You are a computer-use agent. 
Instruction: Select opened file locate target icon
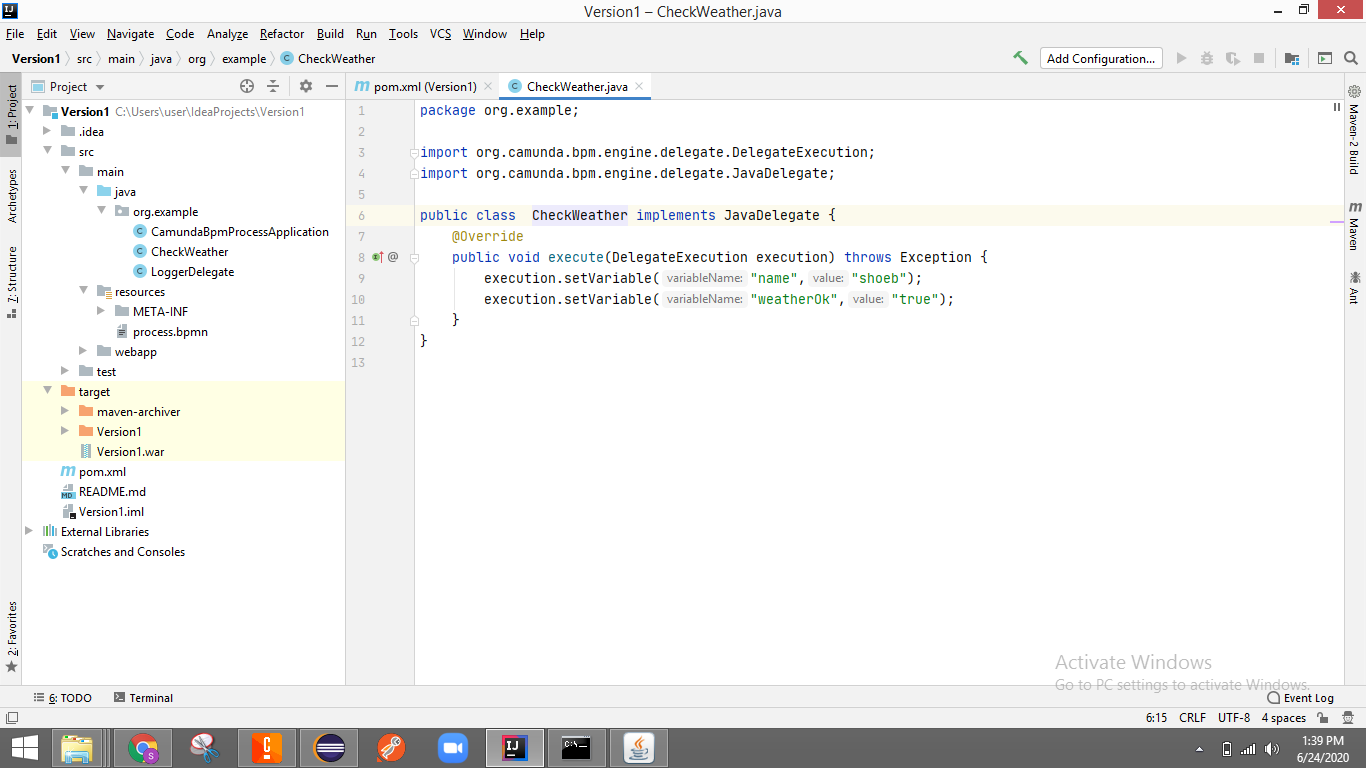247,86
